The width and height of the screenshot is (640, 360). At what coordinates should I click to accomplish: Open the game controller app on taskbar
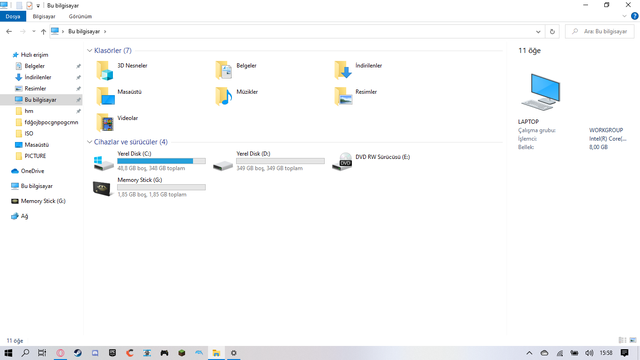[164, 353]
